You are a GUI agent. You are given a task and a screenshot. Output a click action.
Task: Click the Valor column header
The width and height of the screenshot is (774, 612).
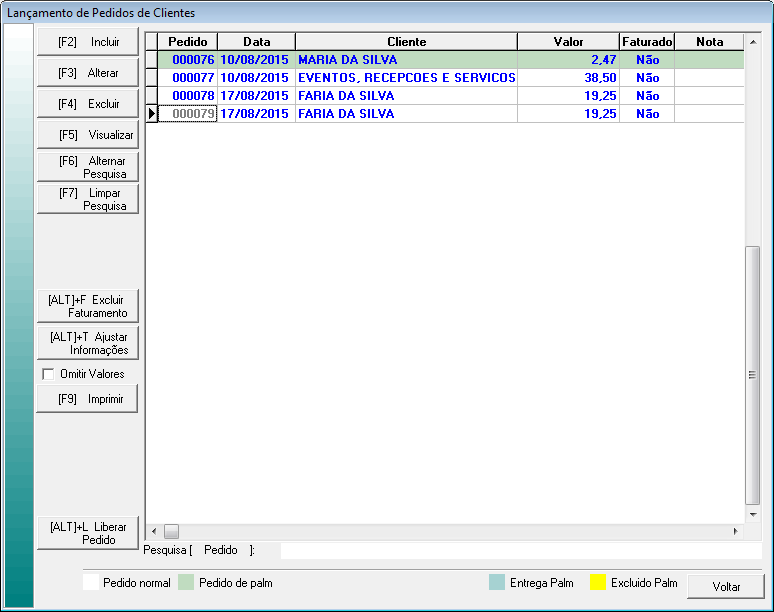pyautogui.click(x=568, y=42)
